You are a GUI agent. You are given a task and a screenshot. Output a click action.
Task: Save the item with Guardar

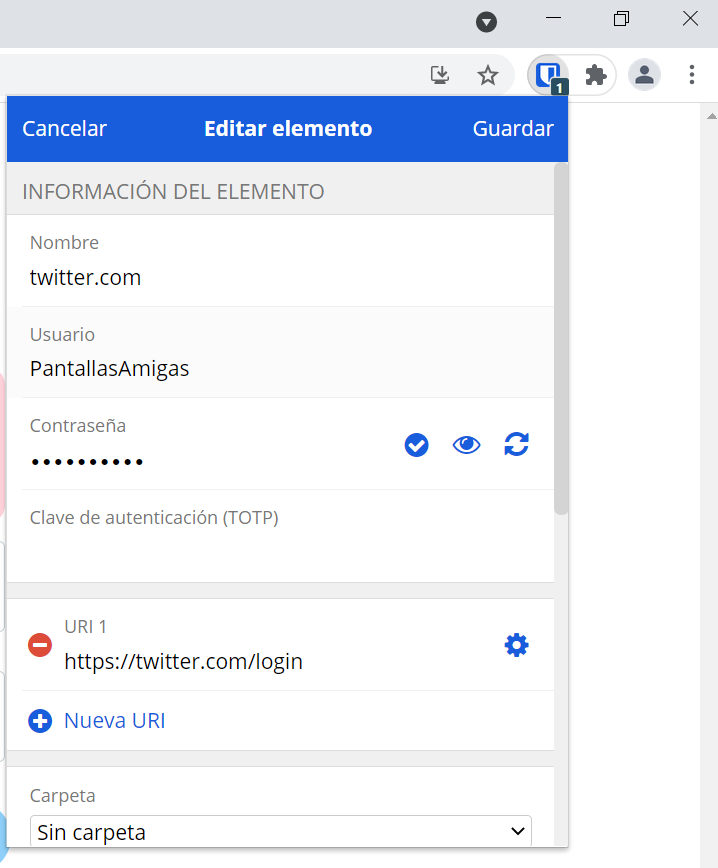coord(513,128)
